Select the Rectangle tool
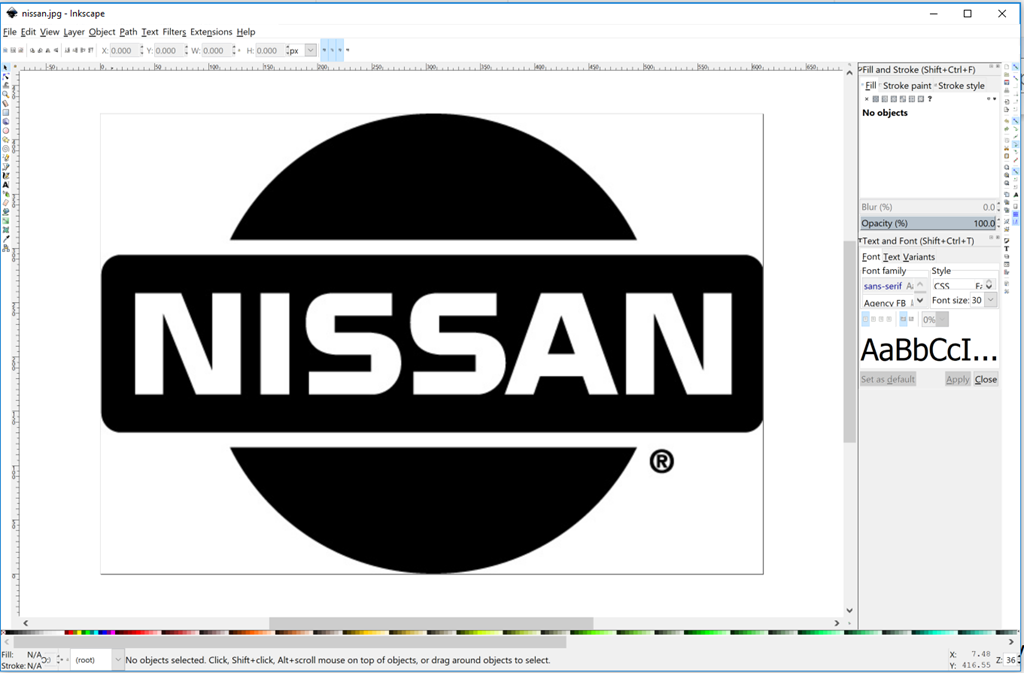Screen dimensions: 1024x673 click(x=5, y=113)
